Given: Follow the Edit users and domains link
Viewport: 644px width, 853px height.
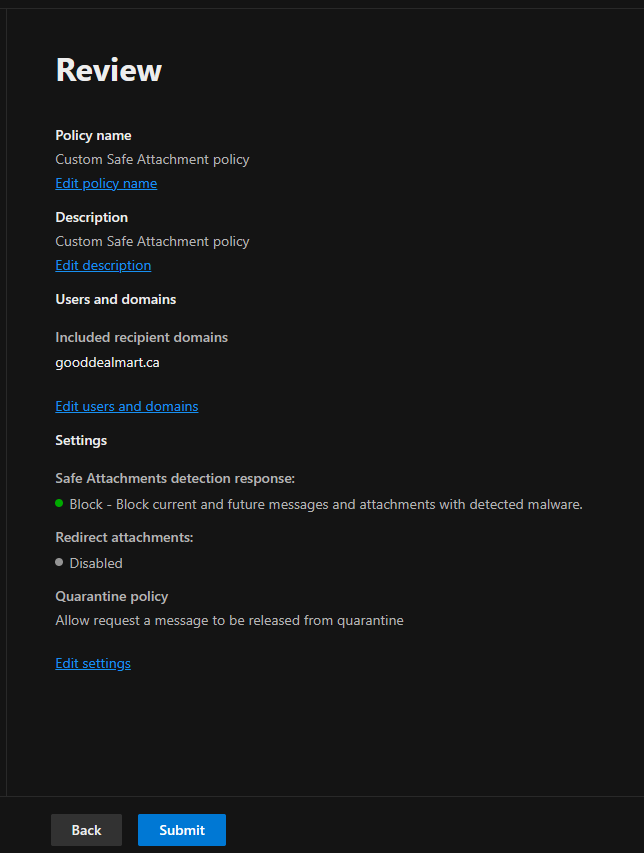Looking at the screenshot, I should point(127,406).
